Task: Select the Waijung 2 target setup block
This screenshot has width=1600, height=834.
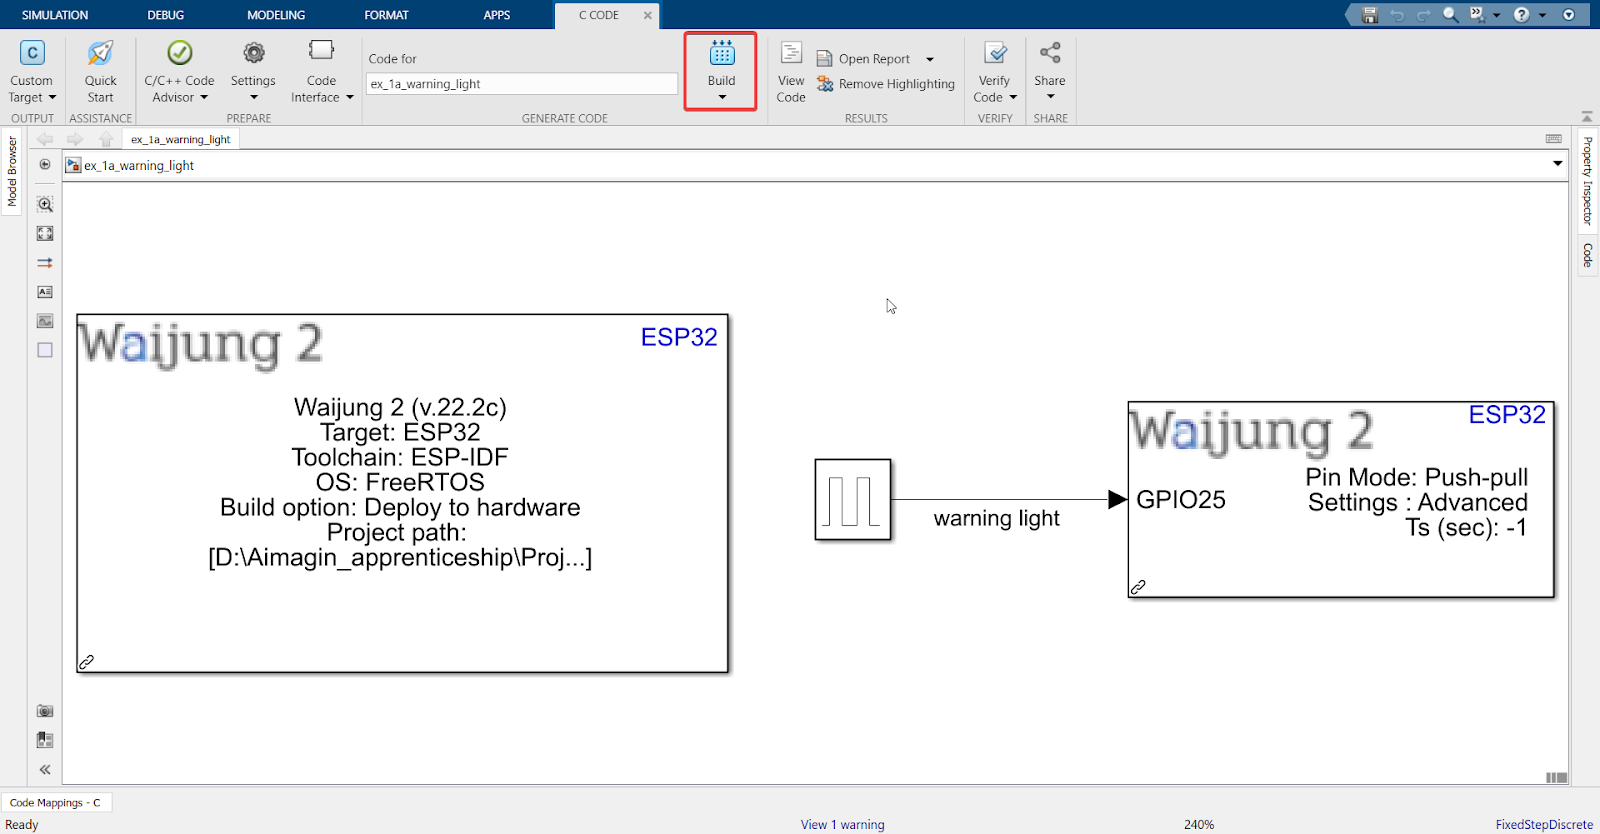Action: [402, 493]
